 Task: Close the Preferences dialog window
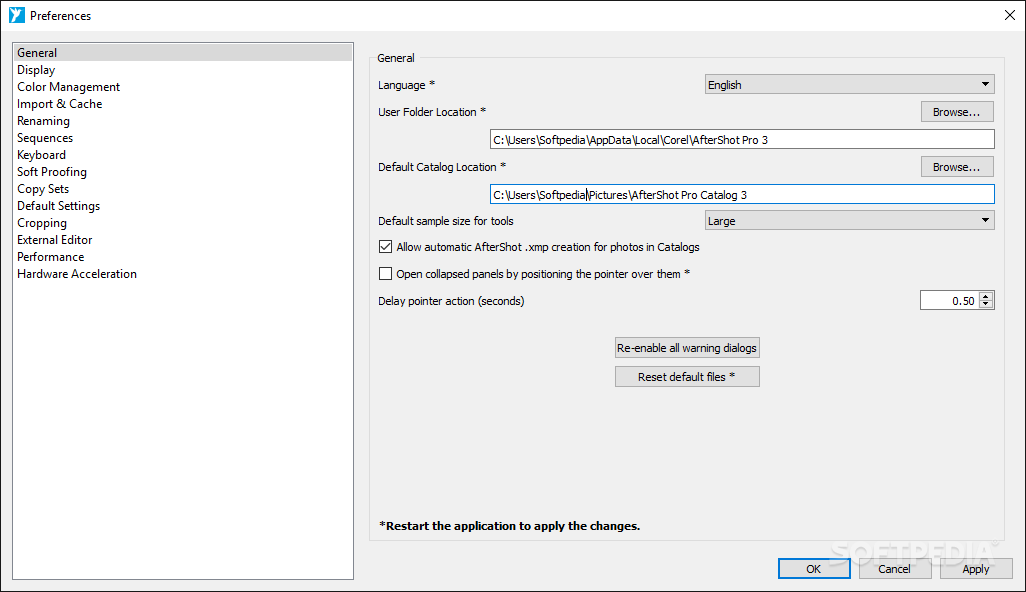pyautogui.click(x=1010, y=15)
